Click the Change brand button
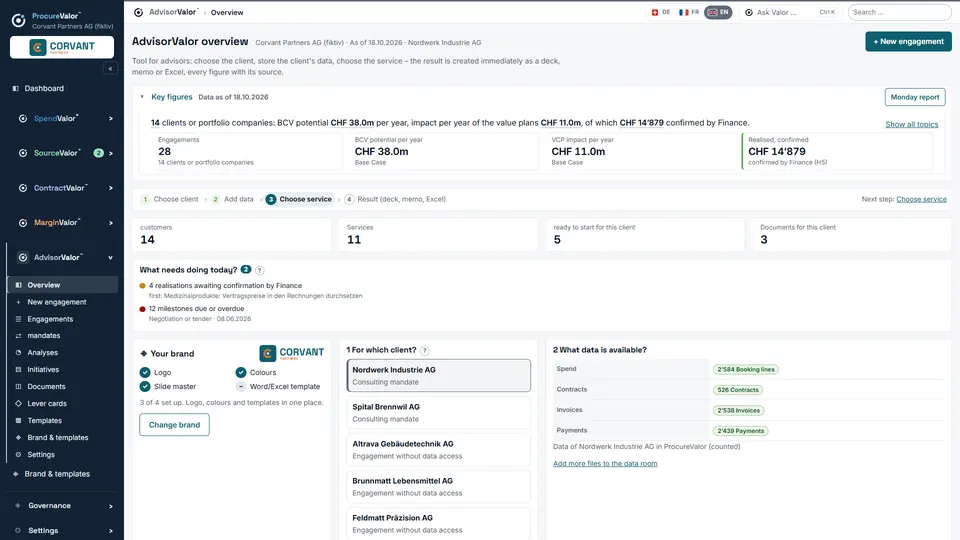 (x=174, y=425)
